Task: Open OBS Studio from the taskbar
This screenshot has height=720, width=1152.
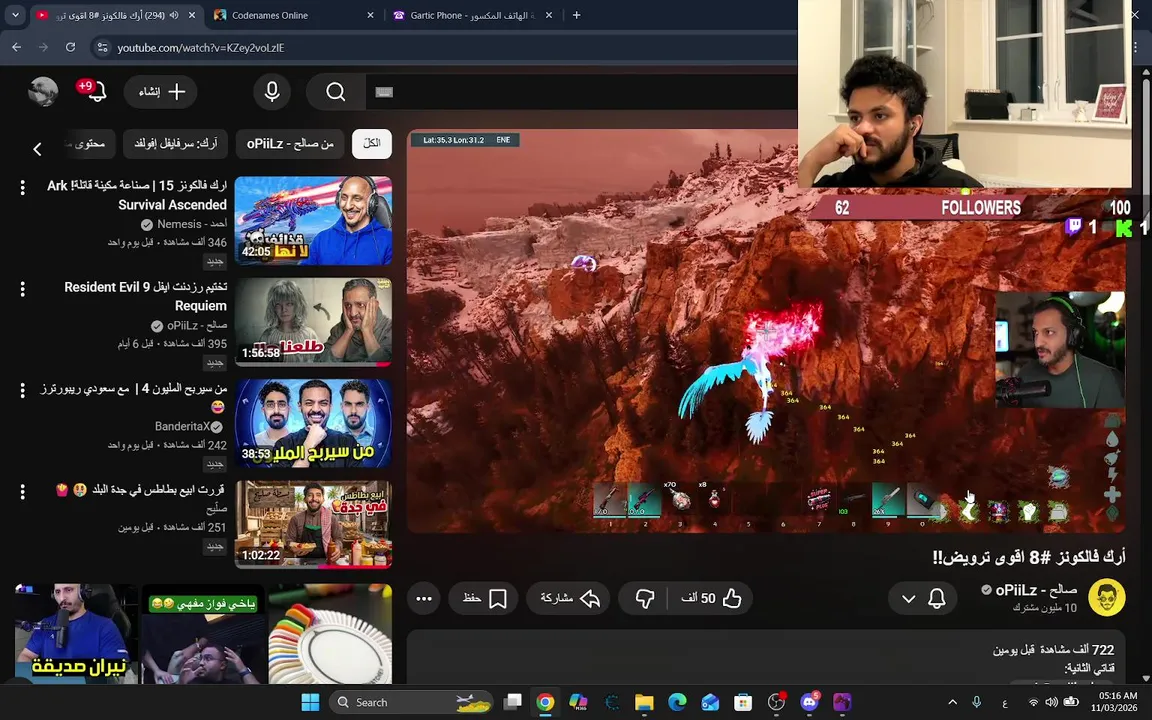Action: coord(776,702)
